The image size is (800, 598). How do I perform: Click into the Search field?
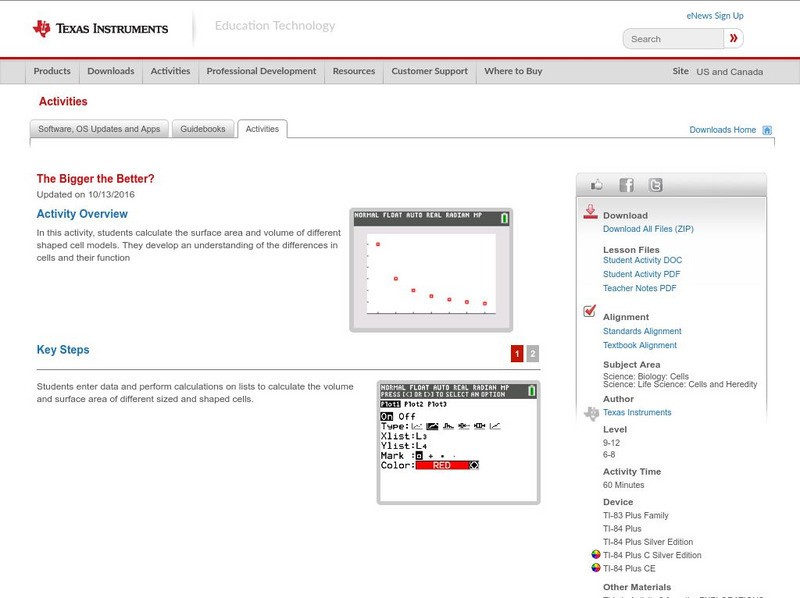674,39
